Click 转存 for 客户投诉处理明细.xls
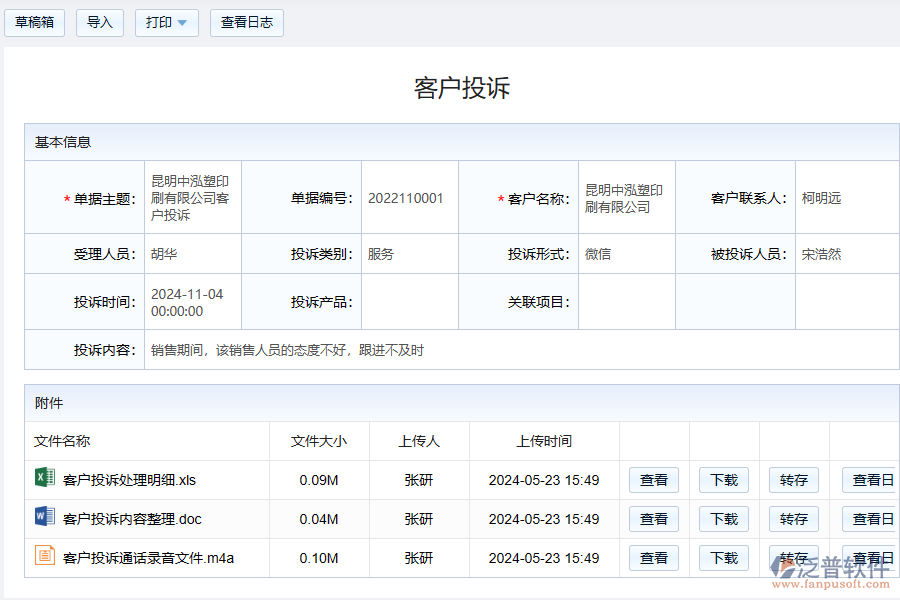 click(x=793, y=480)
